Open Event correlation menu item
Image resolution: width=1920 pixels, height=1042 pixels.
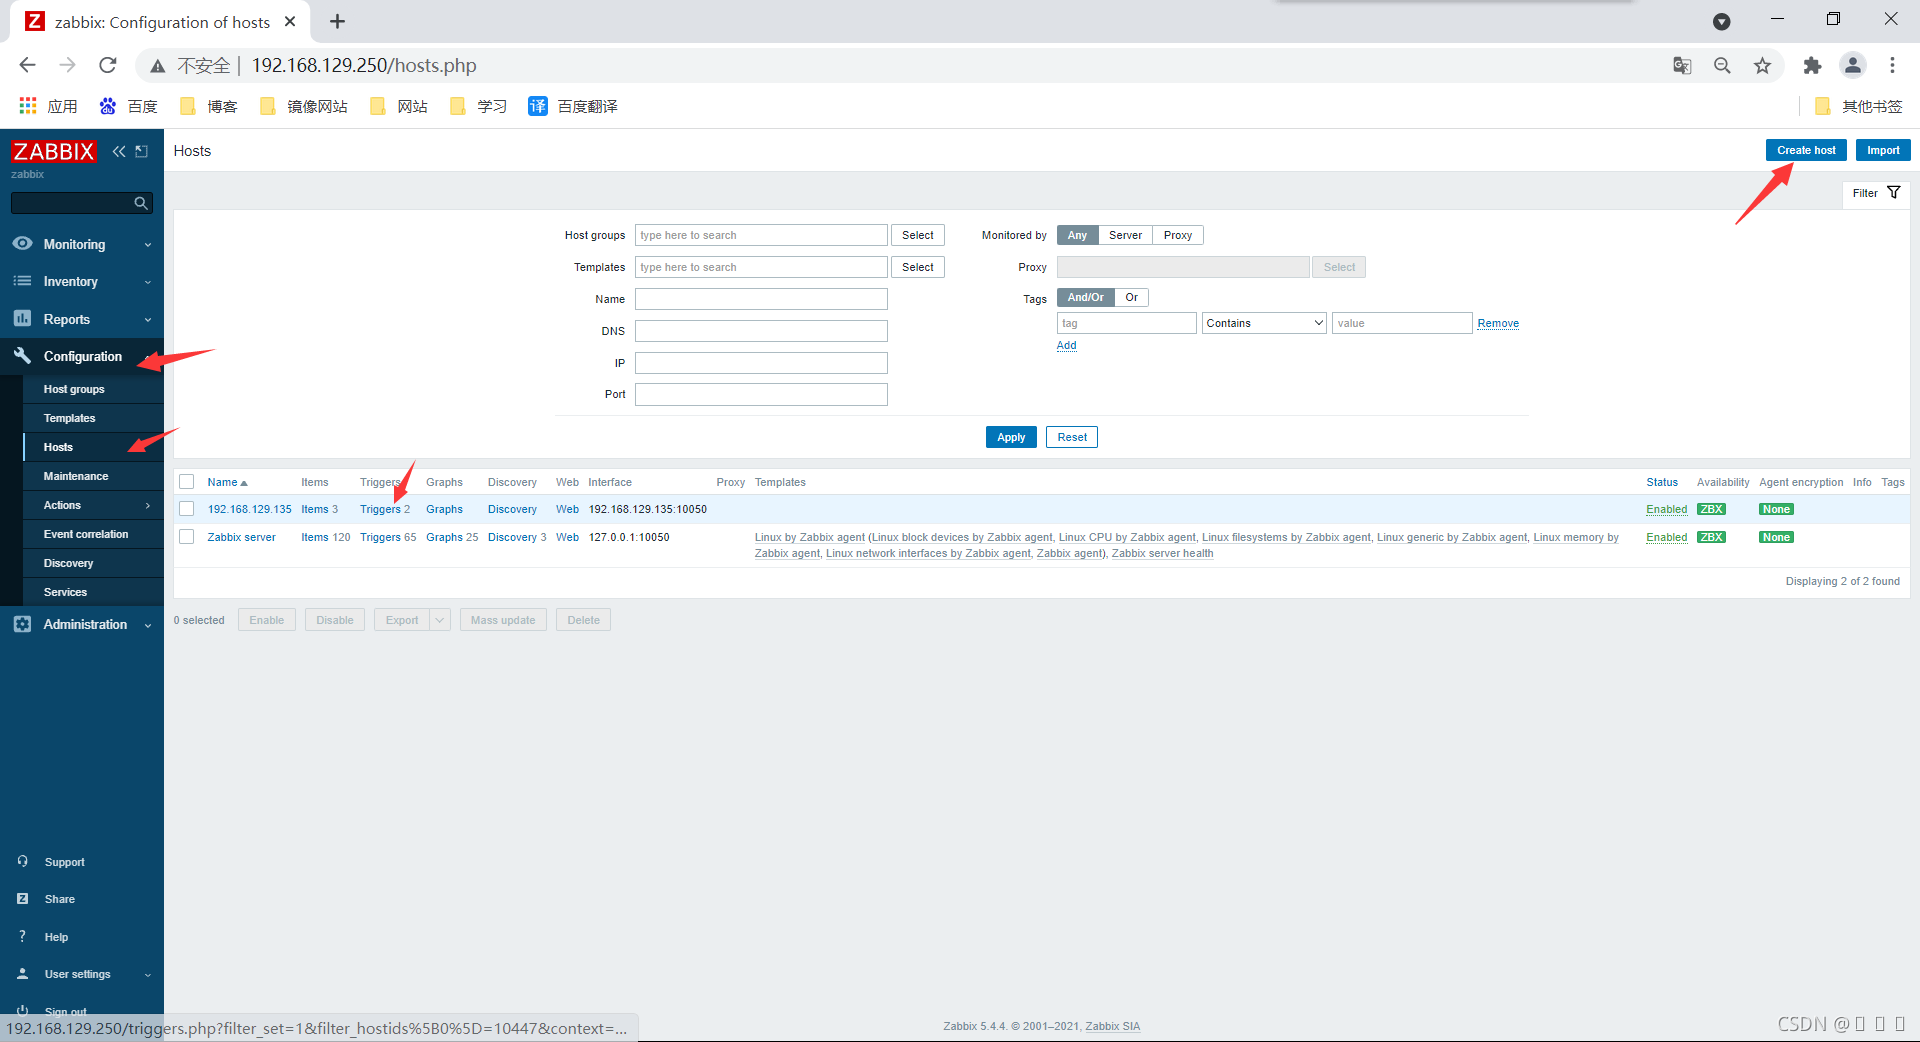point(86,534)
